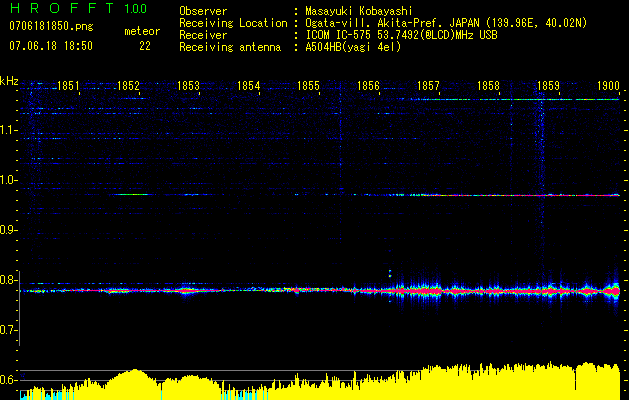Screen dimensions: 629x400
Task: Click the 0.7 frequency axis label
Action: coord(8,330)
